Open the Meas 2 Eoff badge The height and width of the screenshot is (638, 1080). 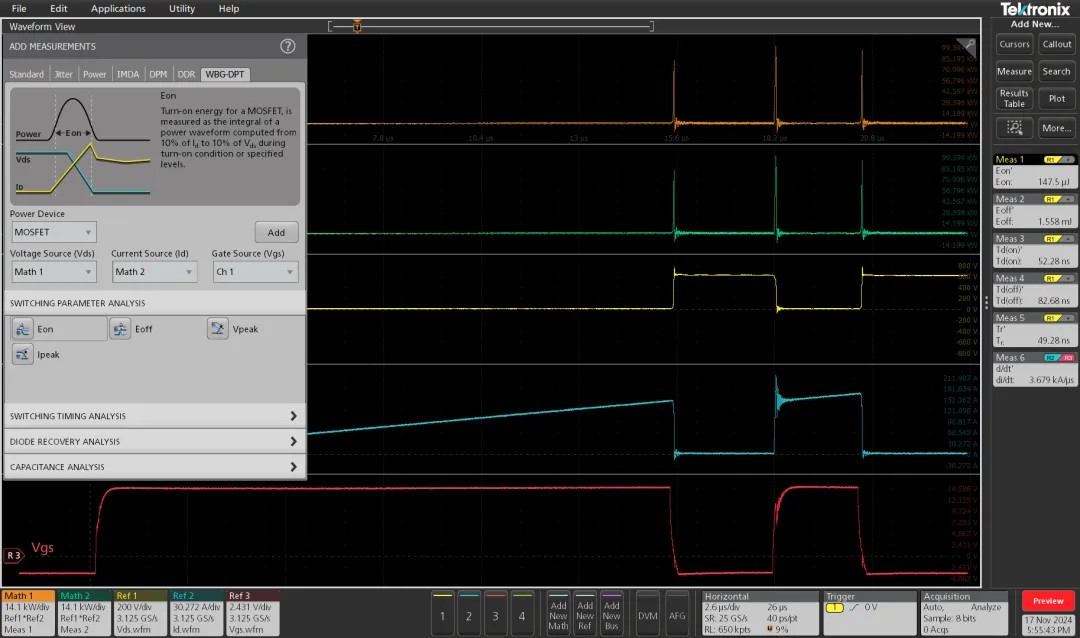point(1034,211)
